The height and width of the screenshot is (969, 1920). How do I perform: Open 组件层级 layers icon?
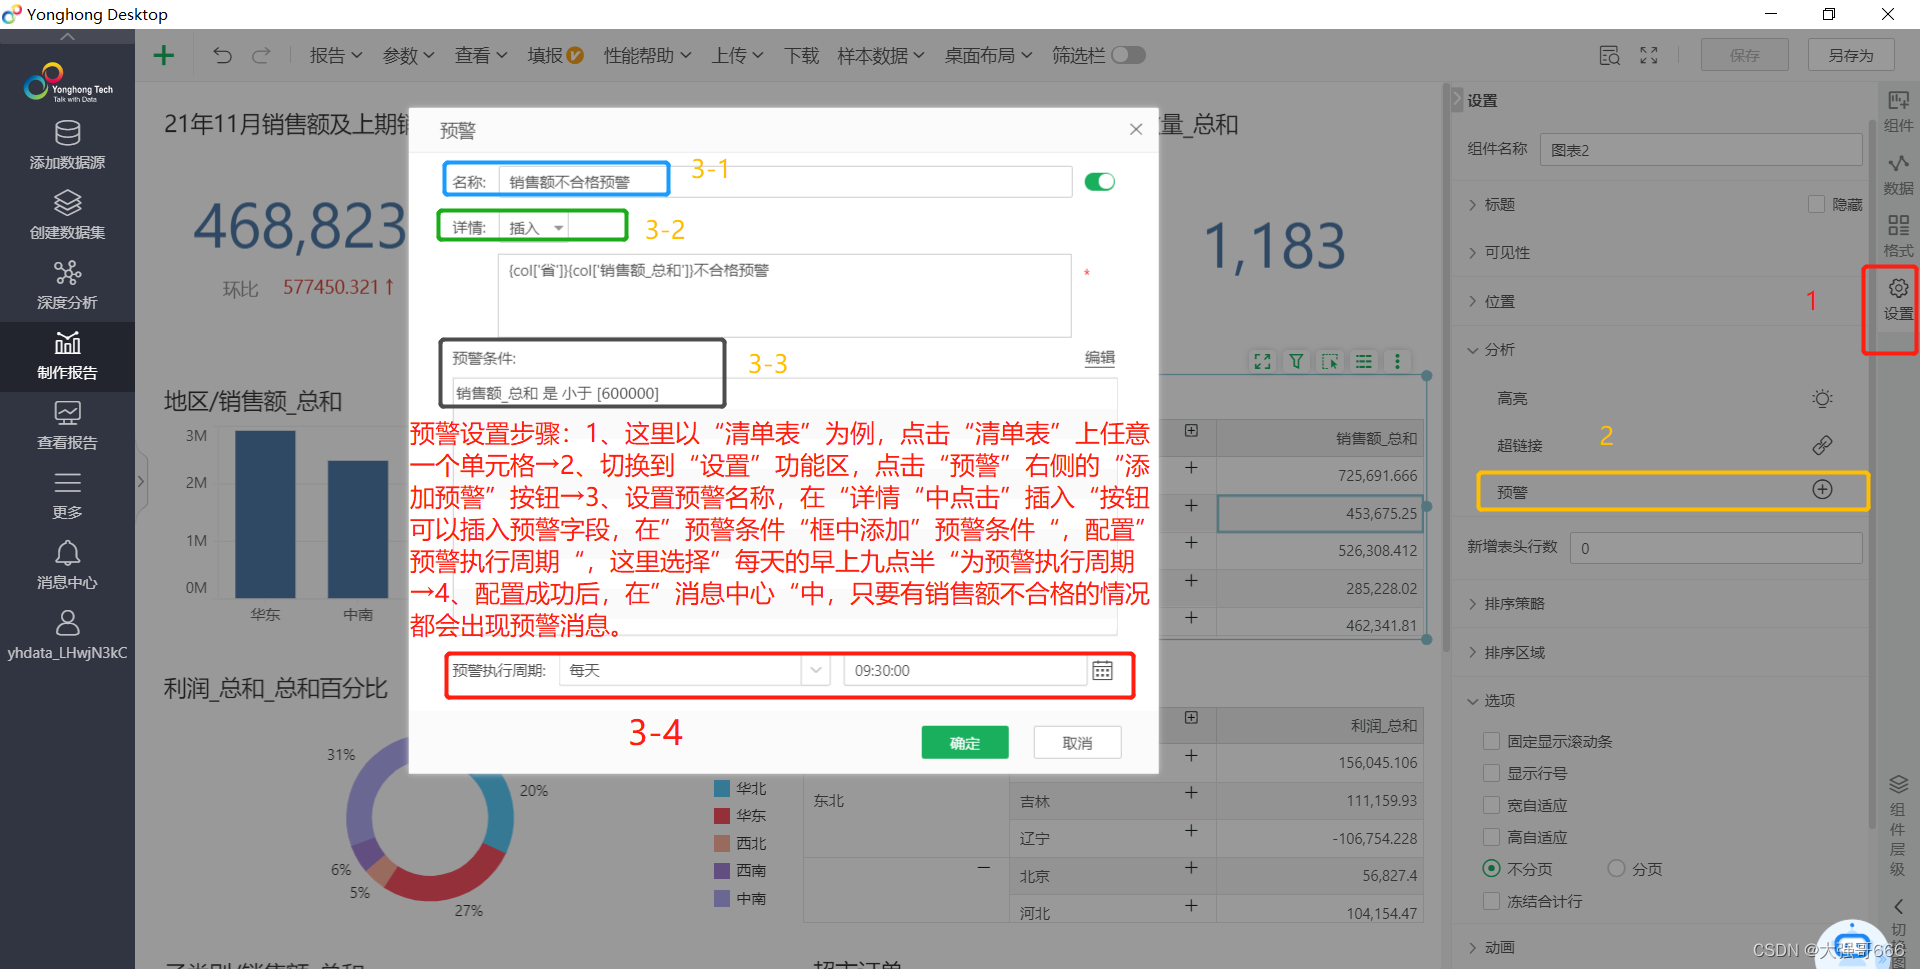[x=1898, y=784]
